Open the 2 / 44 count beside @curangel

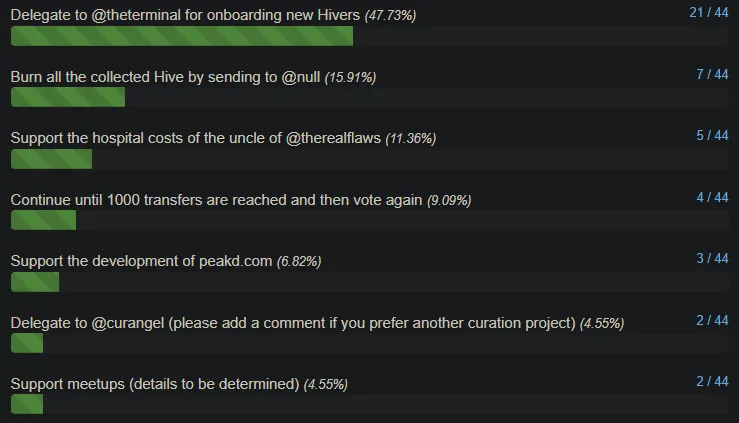tap(712, 320)
